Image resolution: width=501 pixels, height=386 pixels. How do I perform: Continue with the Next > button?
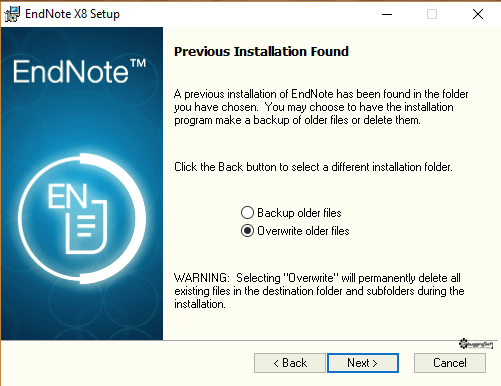(x=363, y=363)
